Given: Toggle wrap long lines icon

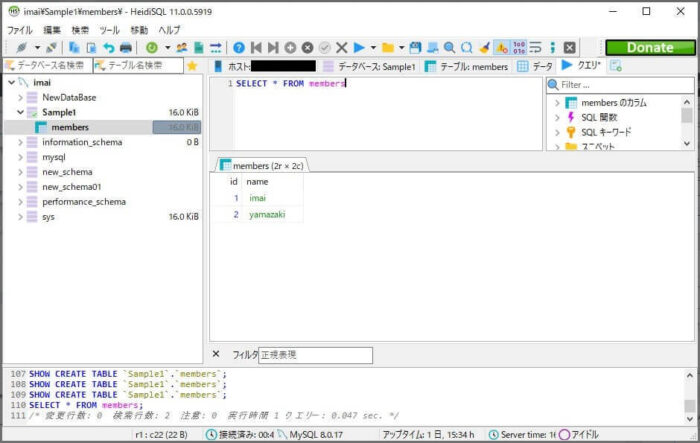Looking at the screenshot, I should 536,48.
